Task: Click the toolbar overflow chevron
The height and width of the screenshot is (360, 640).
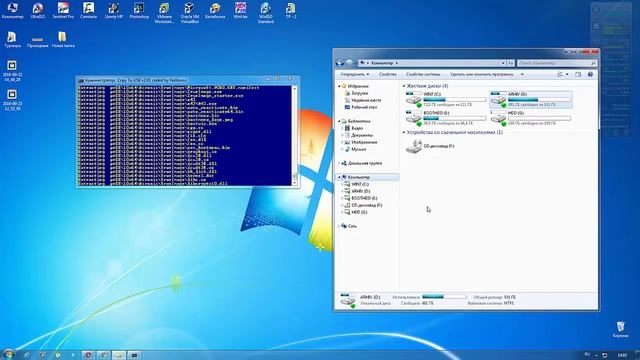Action: coord(522,74)
